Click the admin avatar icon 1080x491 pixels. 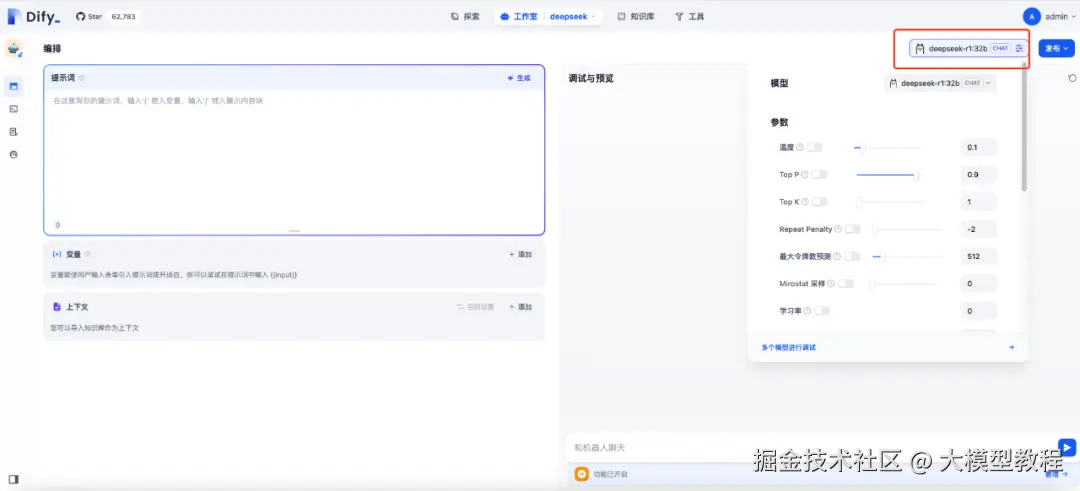pos(1032,16)
